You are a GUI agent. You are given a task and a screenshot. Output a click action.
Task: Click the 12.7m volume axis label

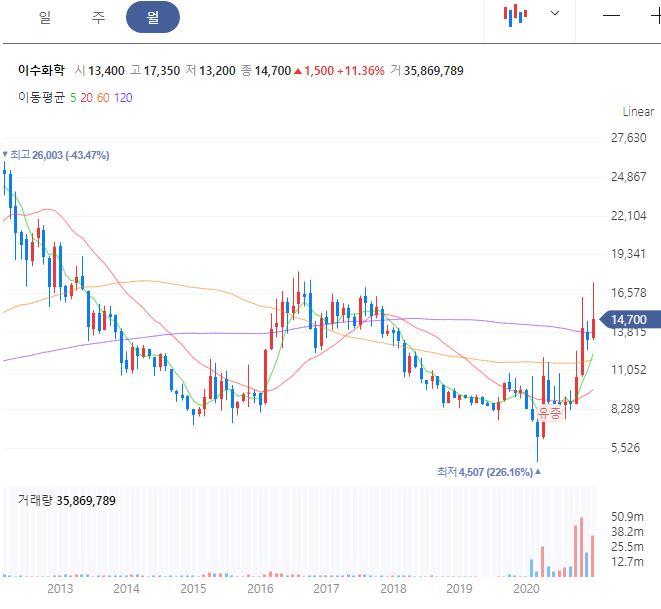point(627,562)
